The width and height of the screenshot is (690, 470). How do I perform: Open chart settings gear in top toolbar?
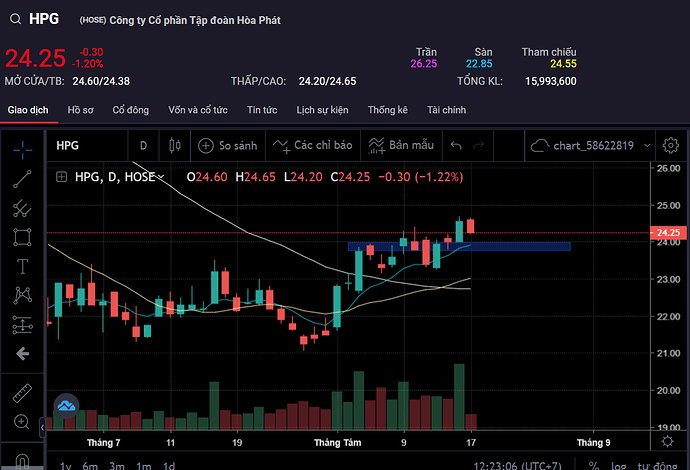tap(671, 145)
